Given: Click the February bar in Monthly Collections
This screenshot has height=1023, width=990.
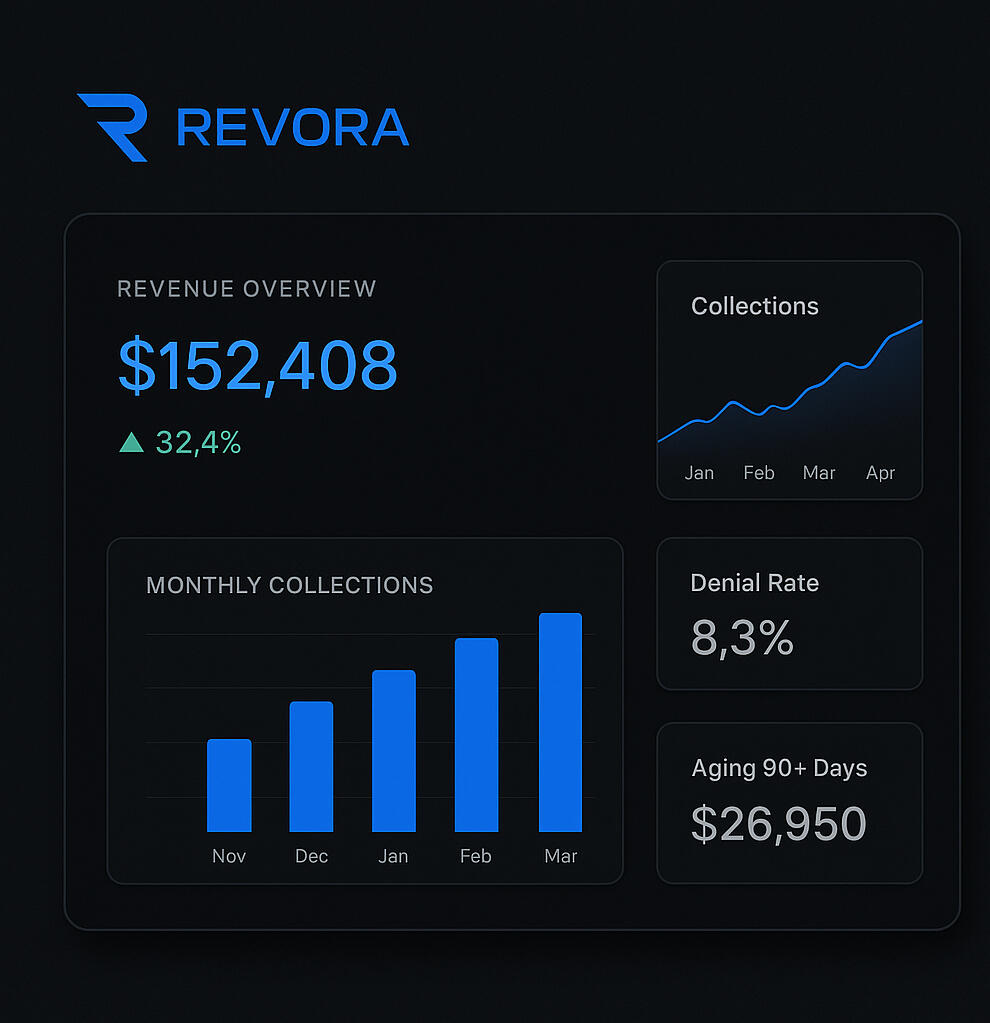Looking at the screenshot, I should point(476,735).
